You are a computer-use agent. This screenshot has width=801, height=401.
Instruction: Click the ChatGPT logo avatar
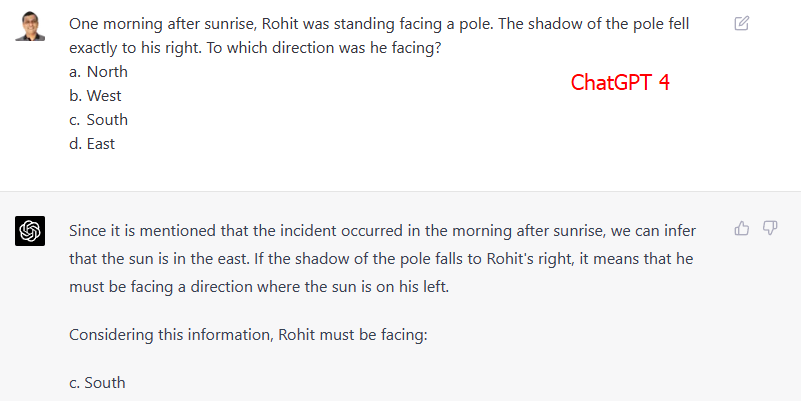tap(30, 231)
